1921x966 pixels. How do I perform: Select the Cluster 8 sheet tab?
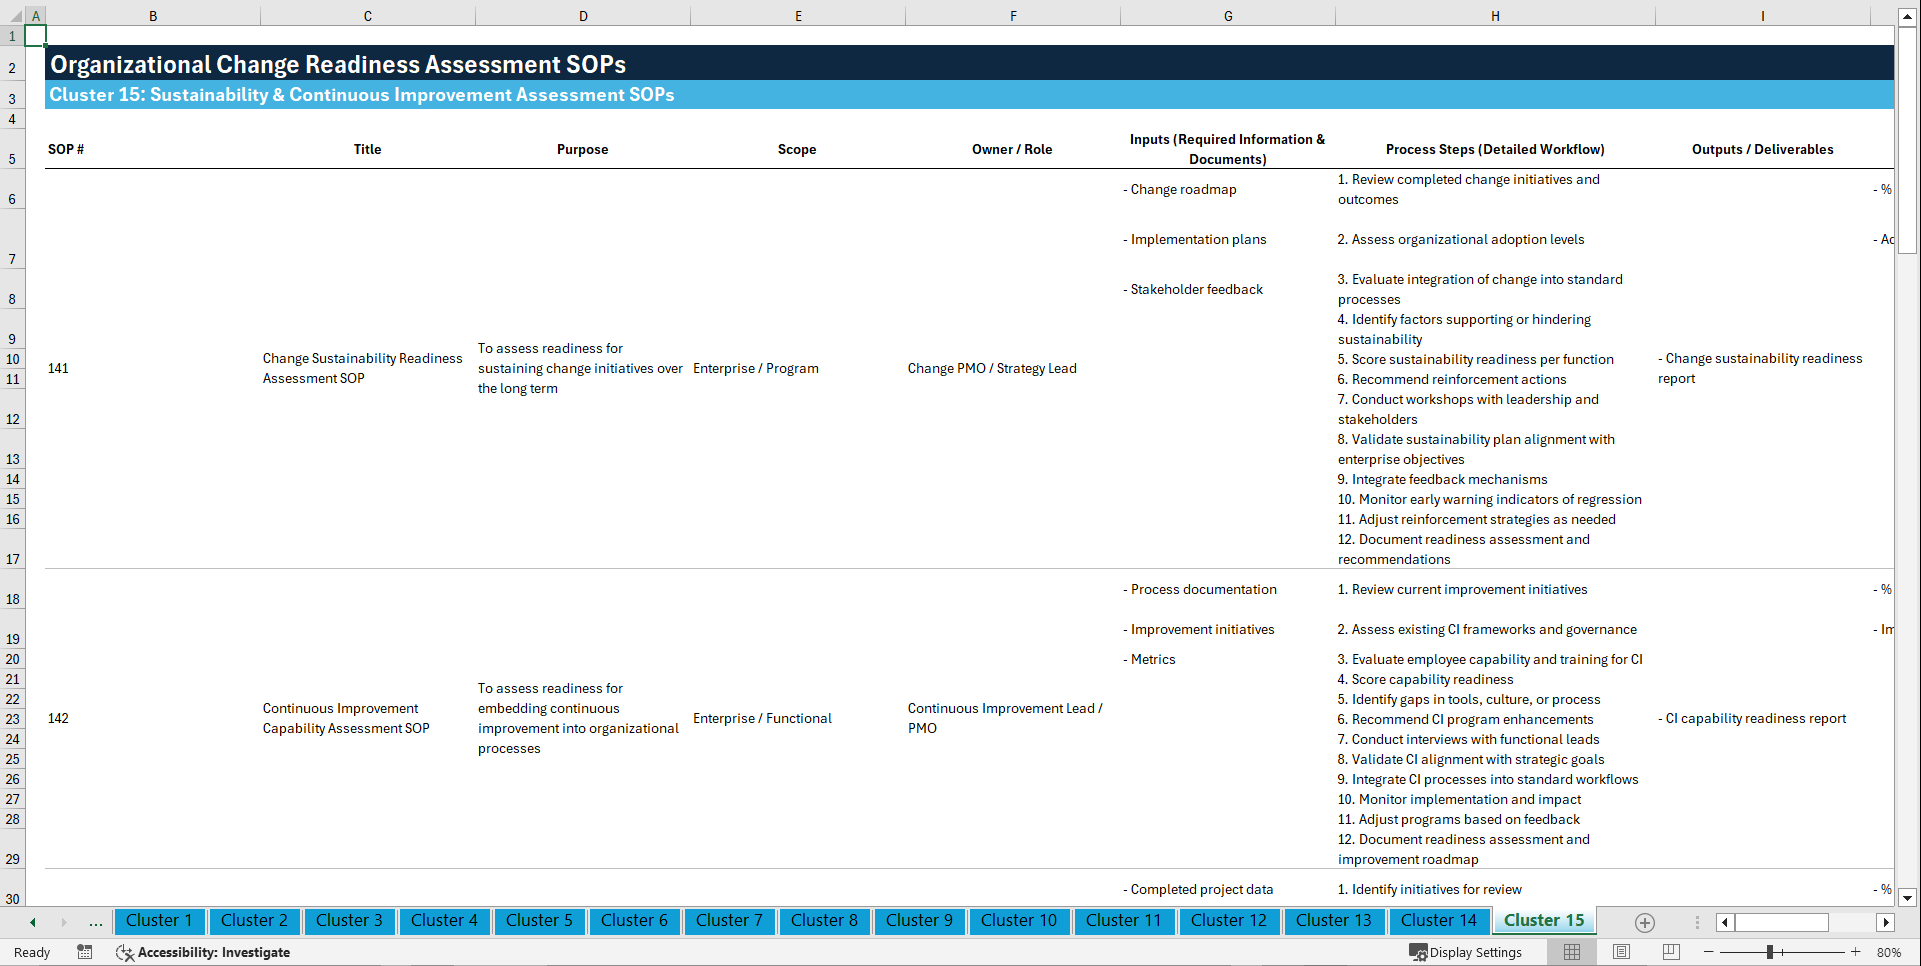[824, 921]
